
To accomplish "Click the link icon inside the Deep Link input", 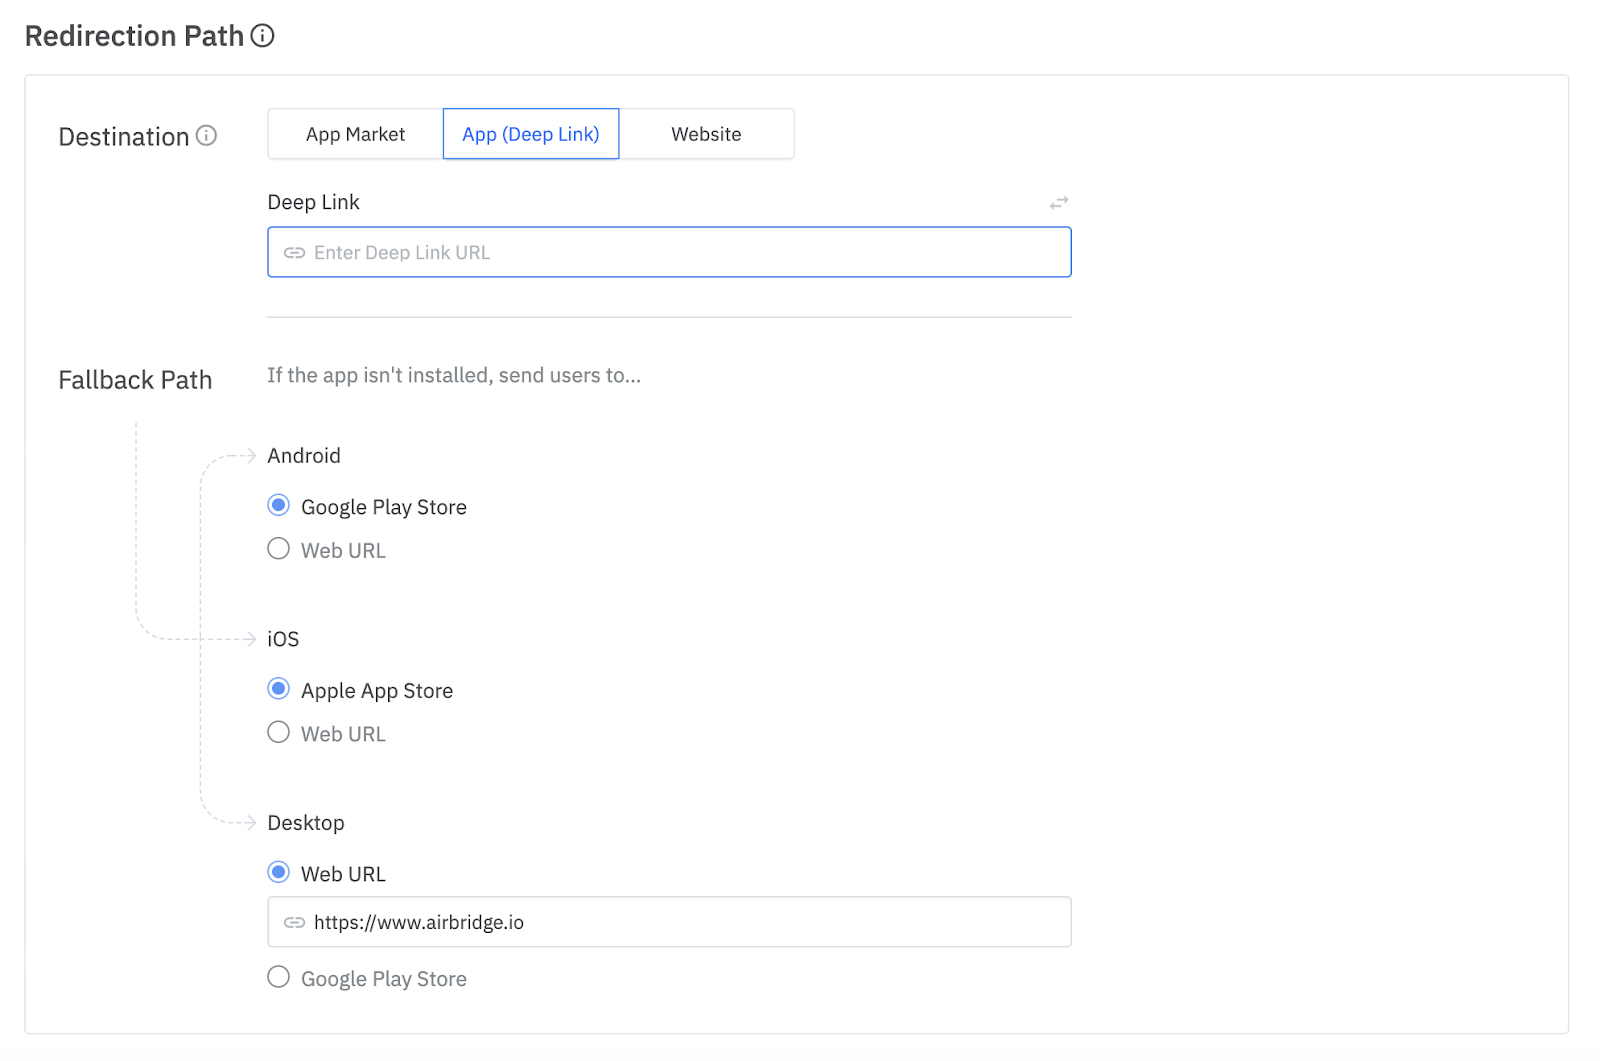I will point(294,252).
